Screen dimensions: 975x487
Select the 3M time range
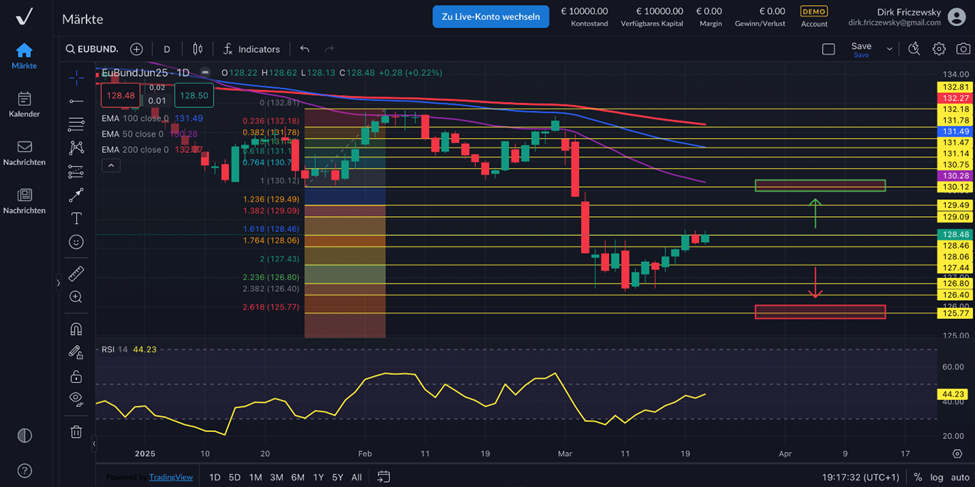click(x=276, y=478)
